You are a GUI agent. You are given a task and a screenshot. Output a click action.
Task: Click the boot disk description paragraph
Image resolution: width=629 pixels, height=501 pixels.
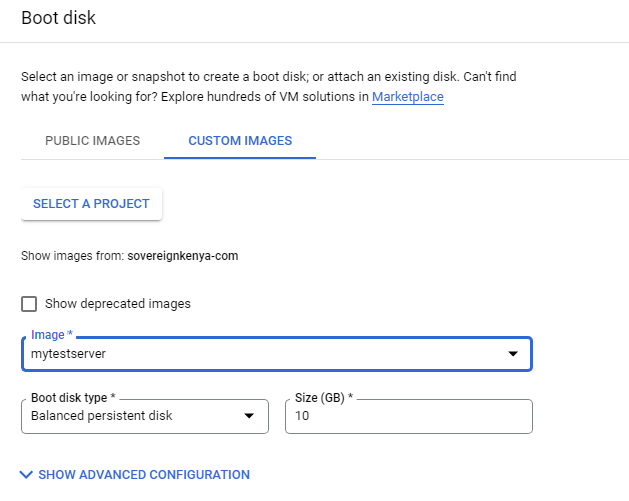(x=268, y=87)
